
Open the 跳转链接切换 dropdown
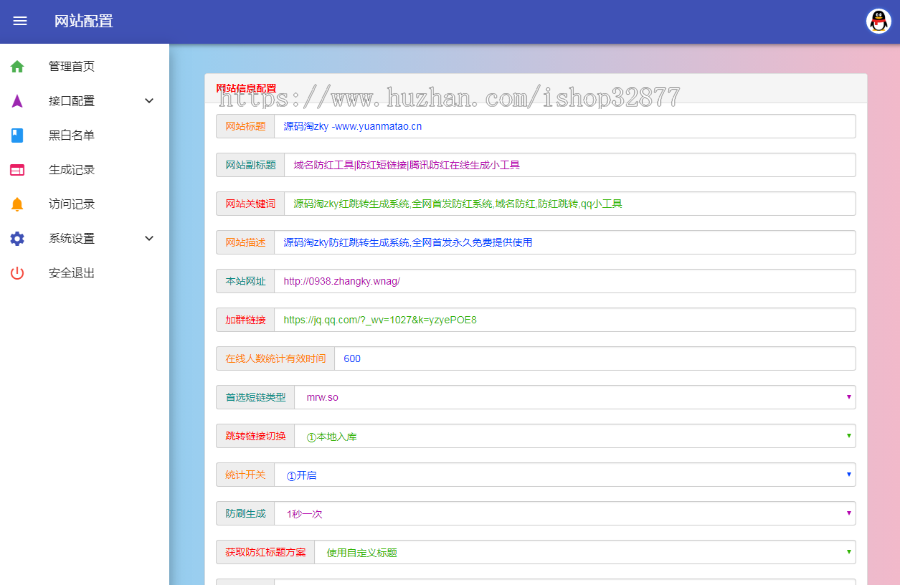(575, 436)
